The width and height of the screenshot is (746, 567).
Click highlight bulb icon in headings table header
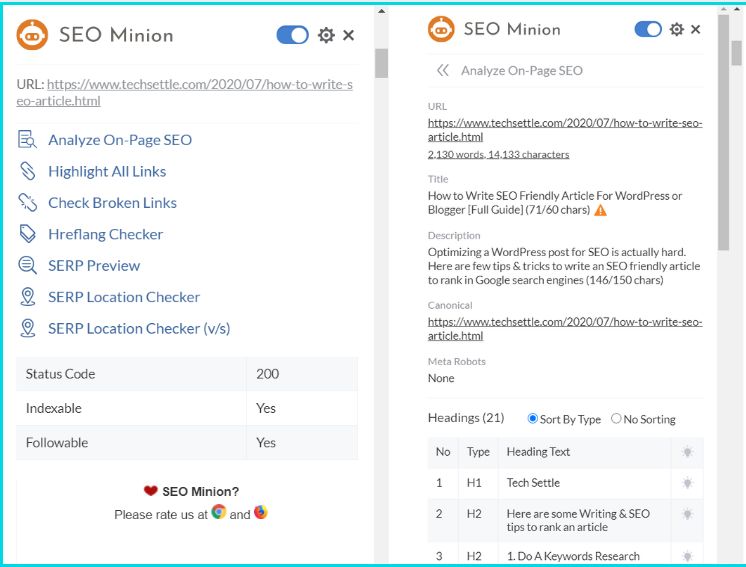(687, 451)
